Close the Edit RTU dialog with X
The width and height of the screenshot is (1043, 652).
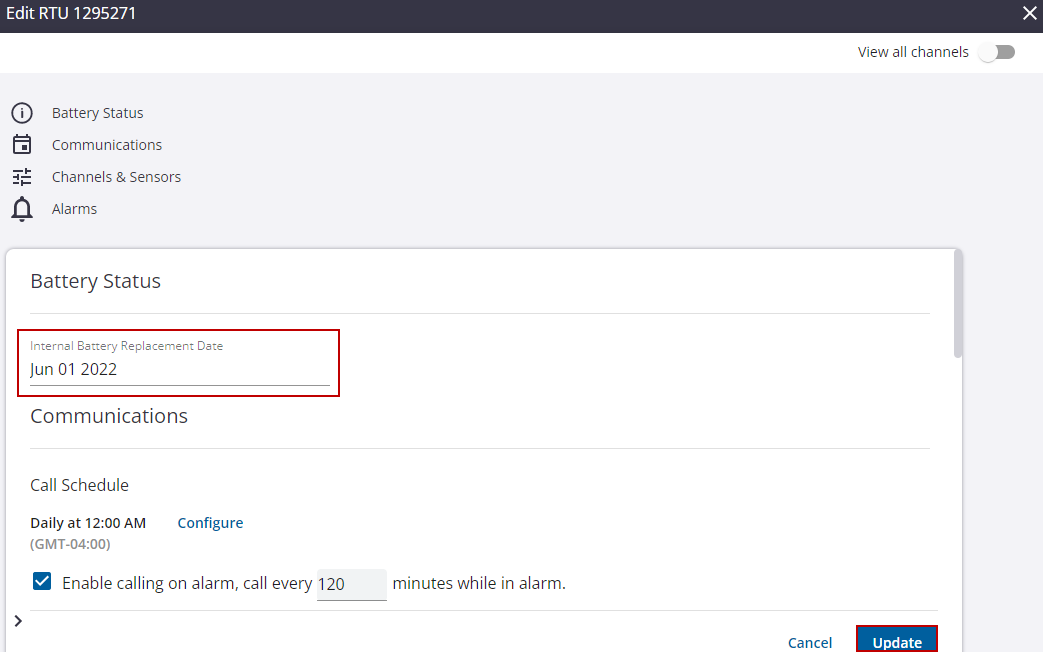coord(1029,14)
